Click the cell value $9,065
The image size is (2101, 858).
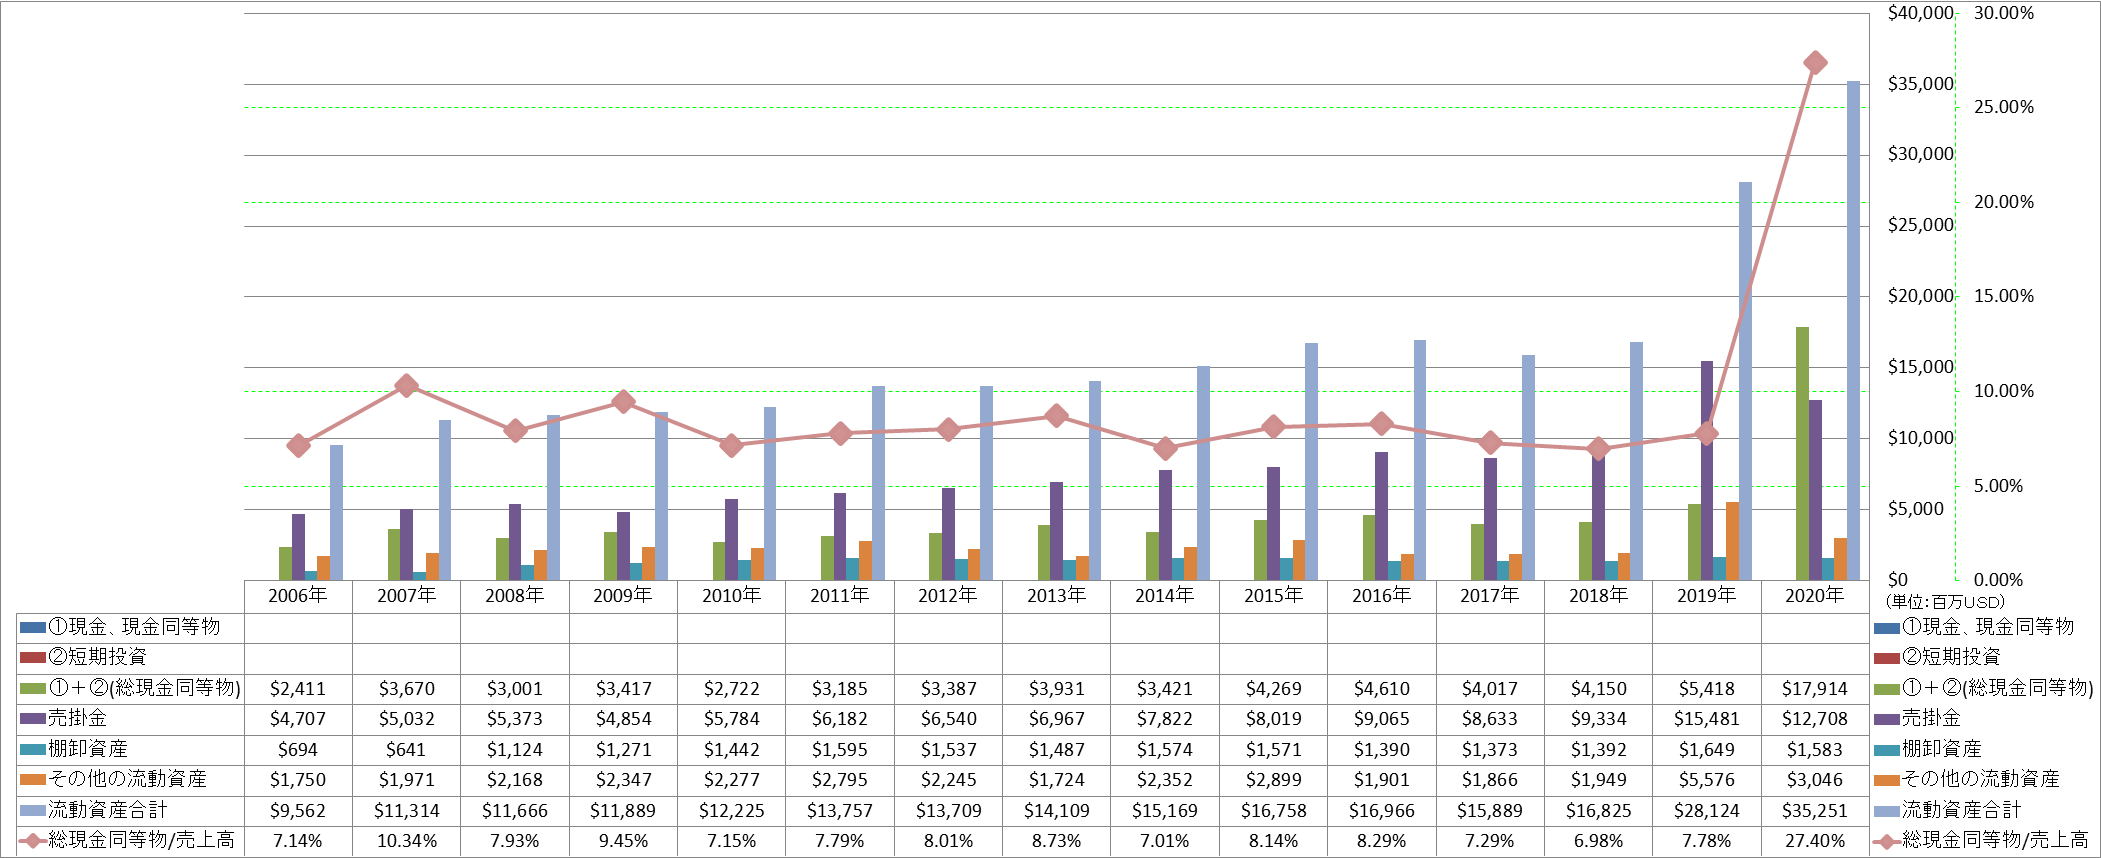[1382, 719]
